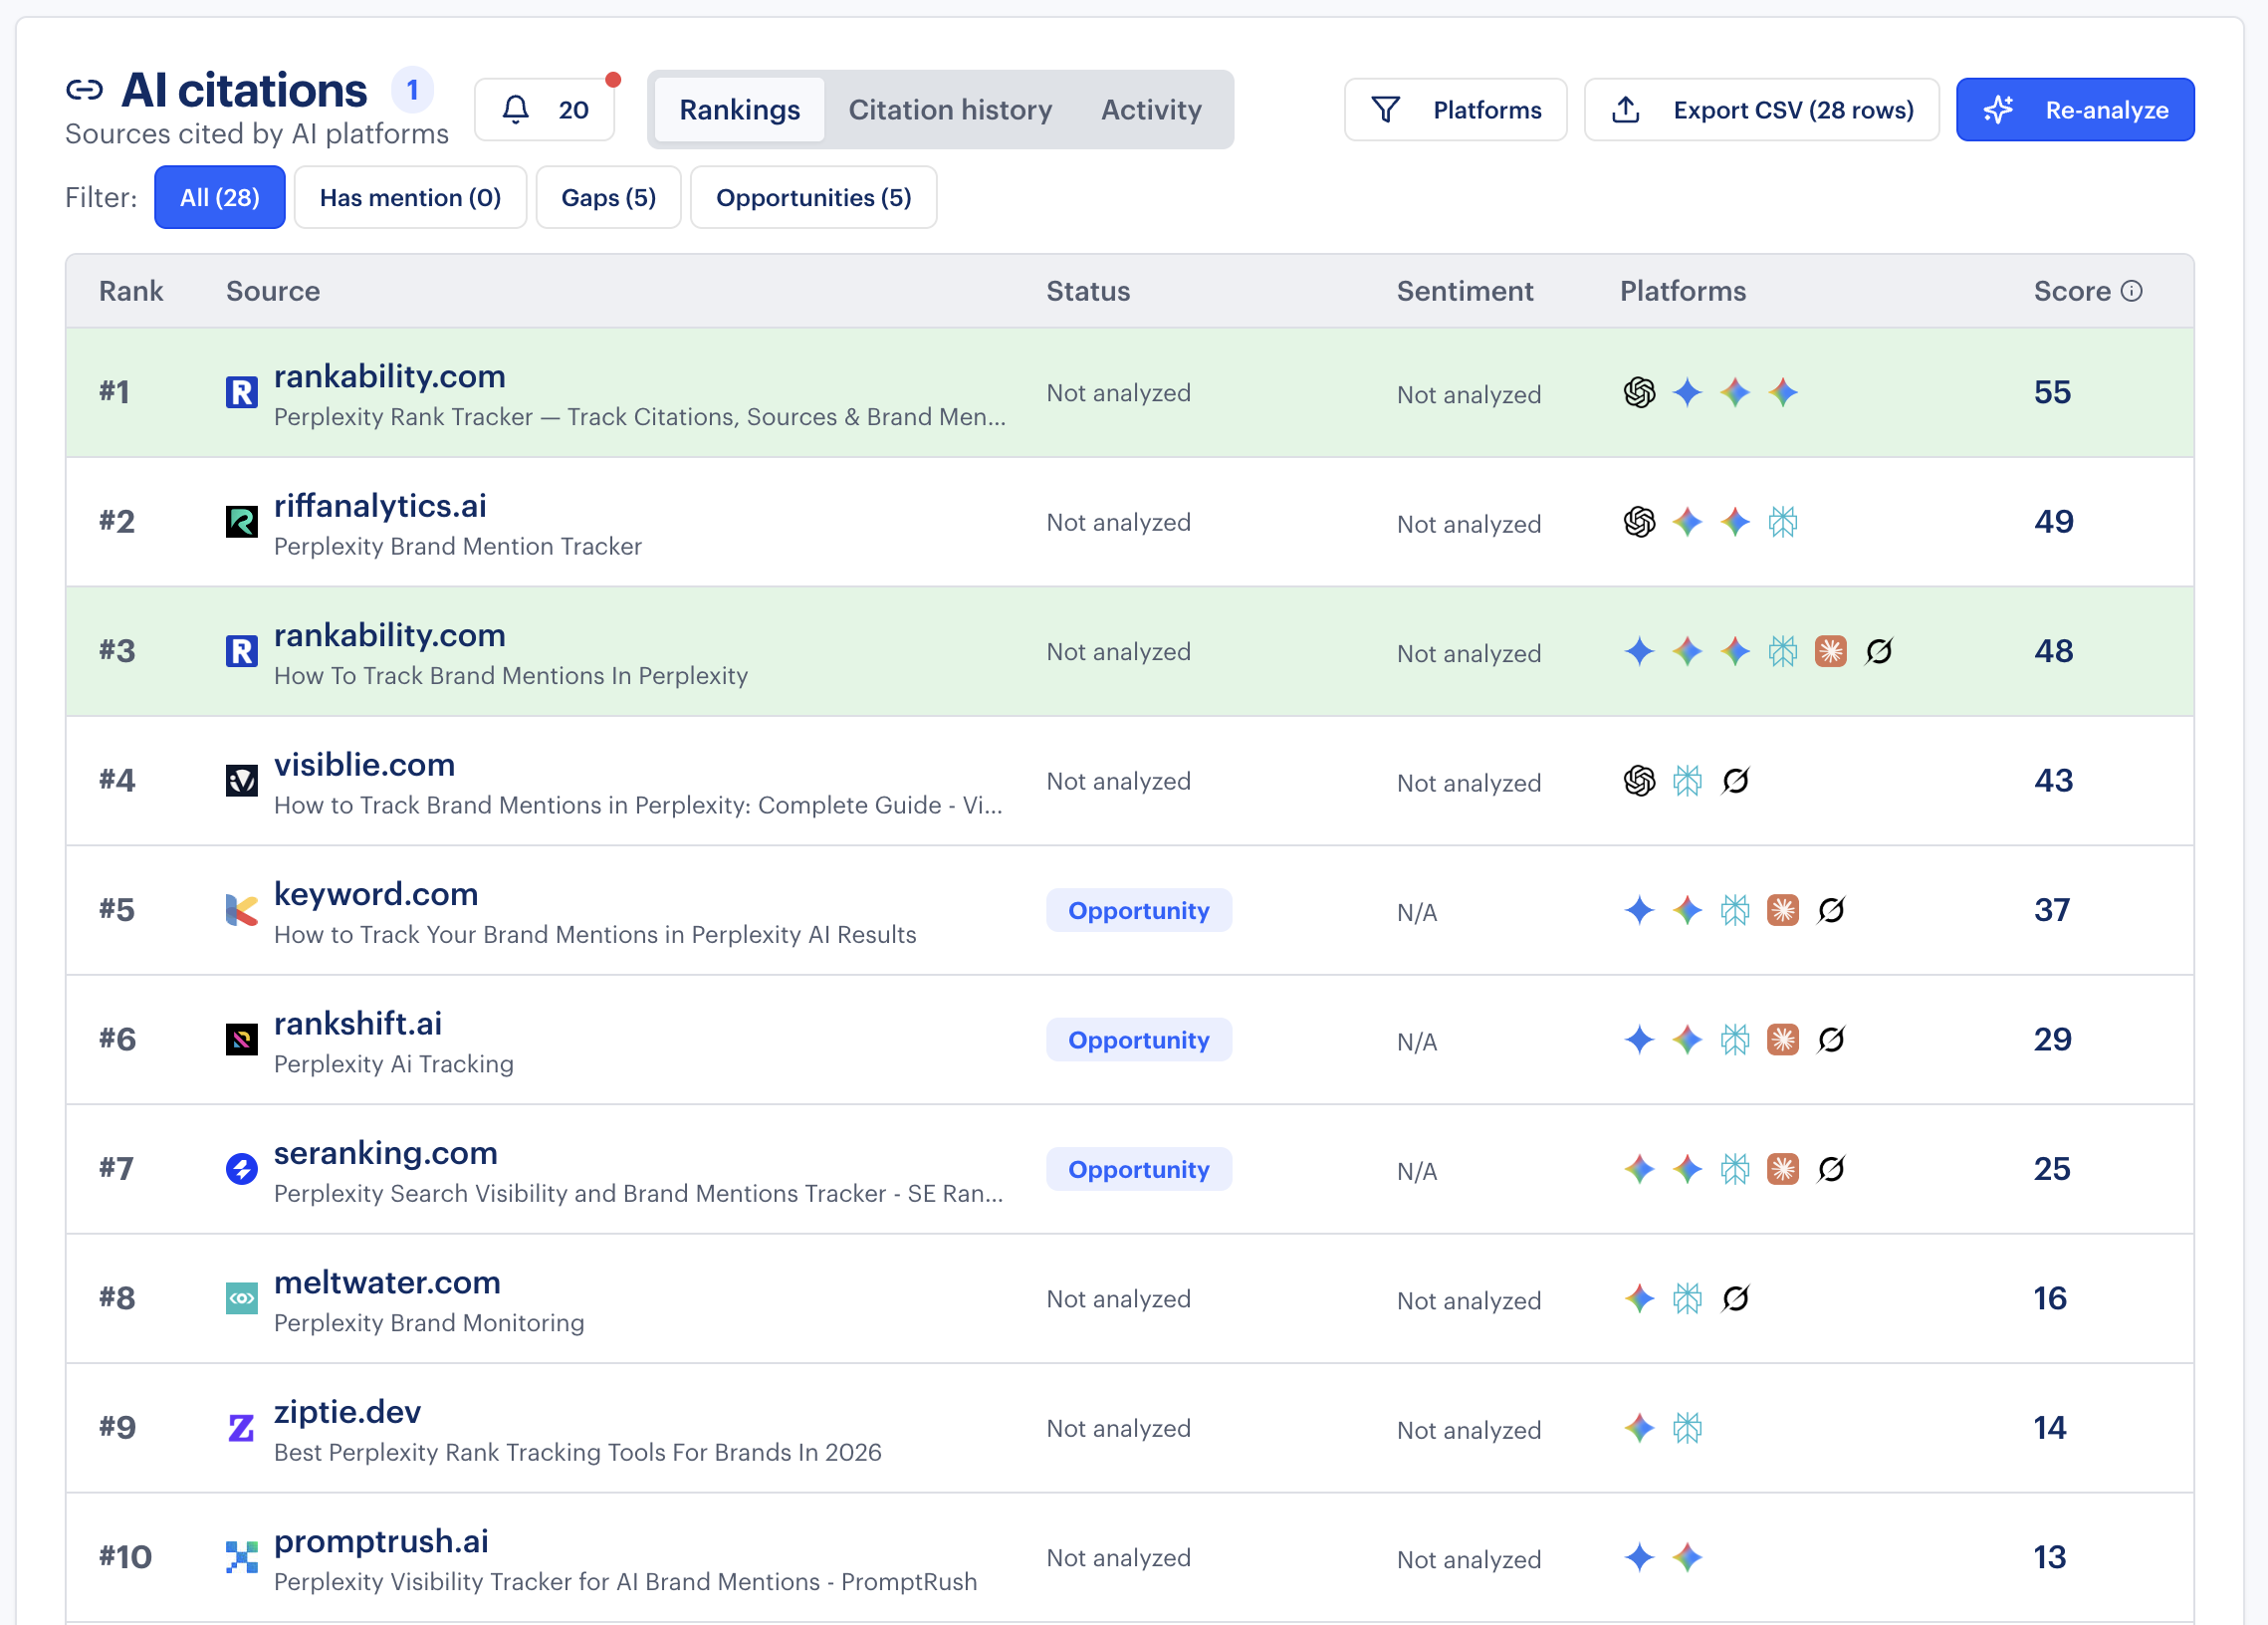
Task: Open the meltwater.com source link
Action: (x=387, y=1282)
